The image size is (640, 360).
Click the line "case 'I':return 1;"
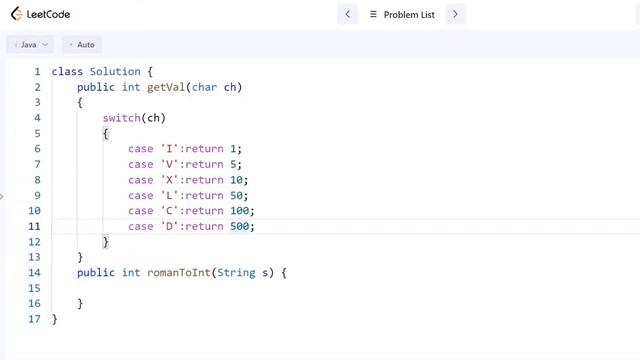coord(185,149)
